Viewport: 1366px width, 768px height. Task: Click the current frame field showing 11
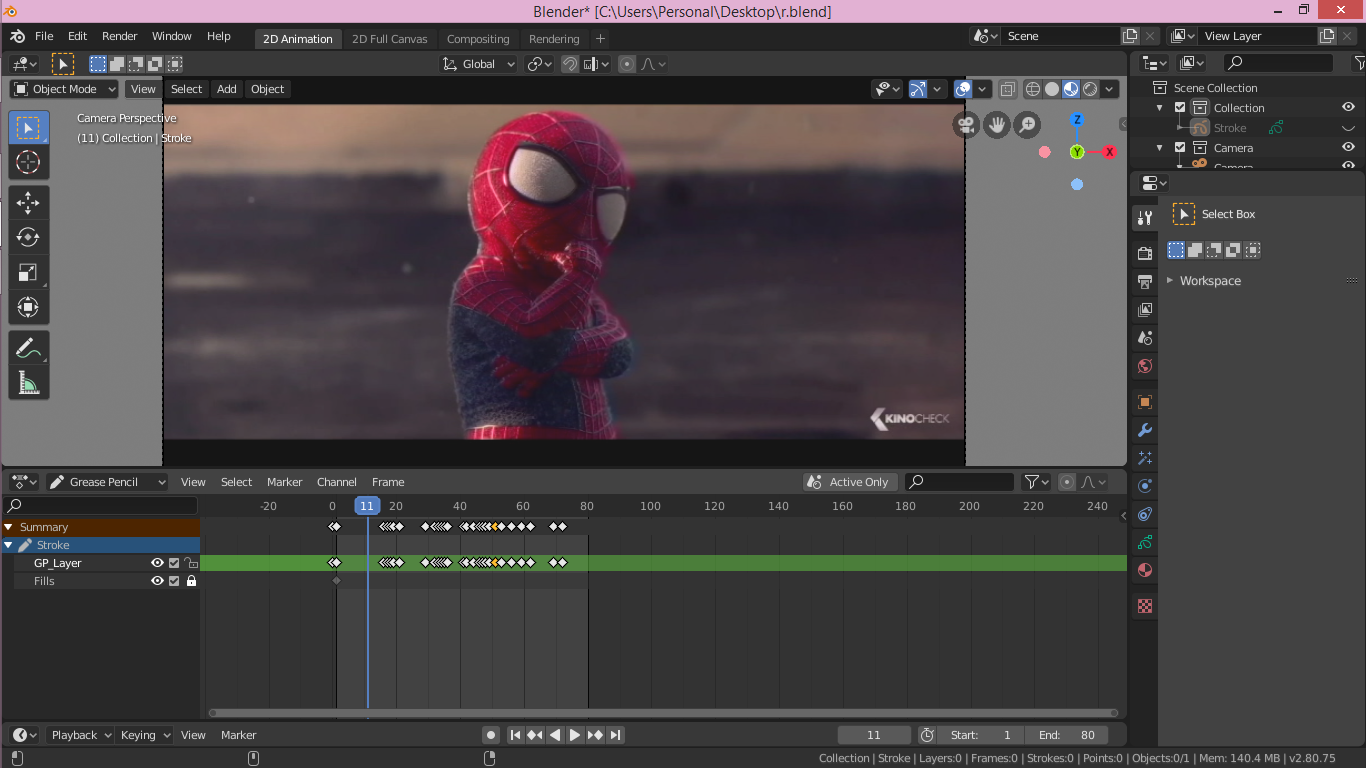873,735
